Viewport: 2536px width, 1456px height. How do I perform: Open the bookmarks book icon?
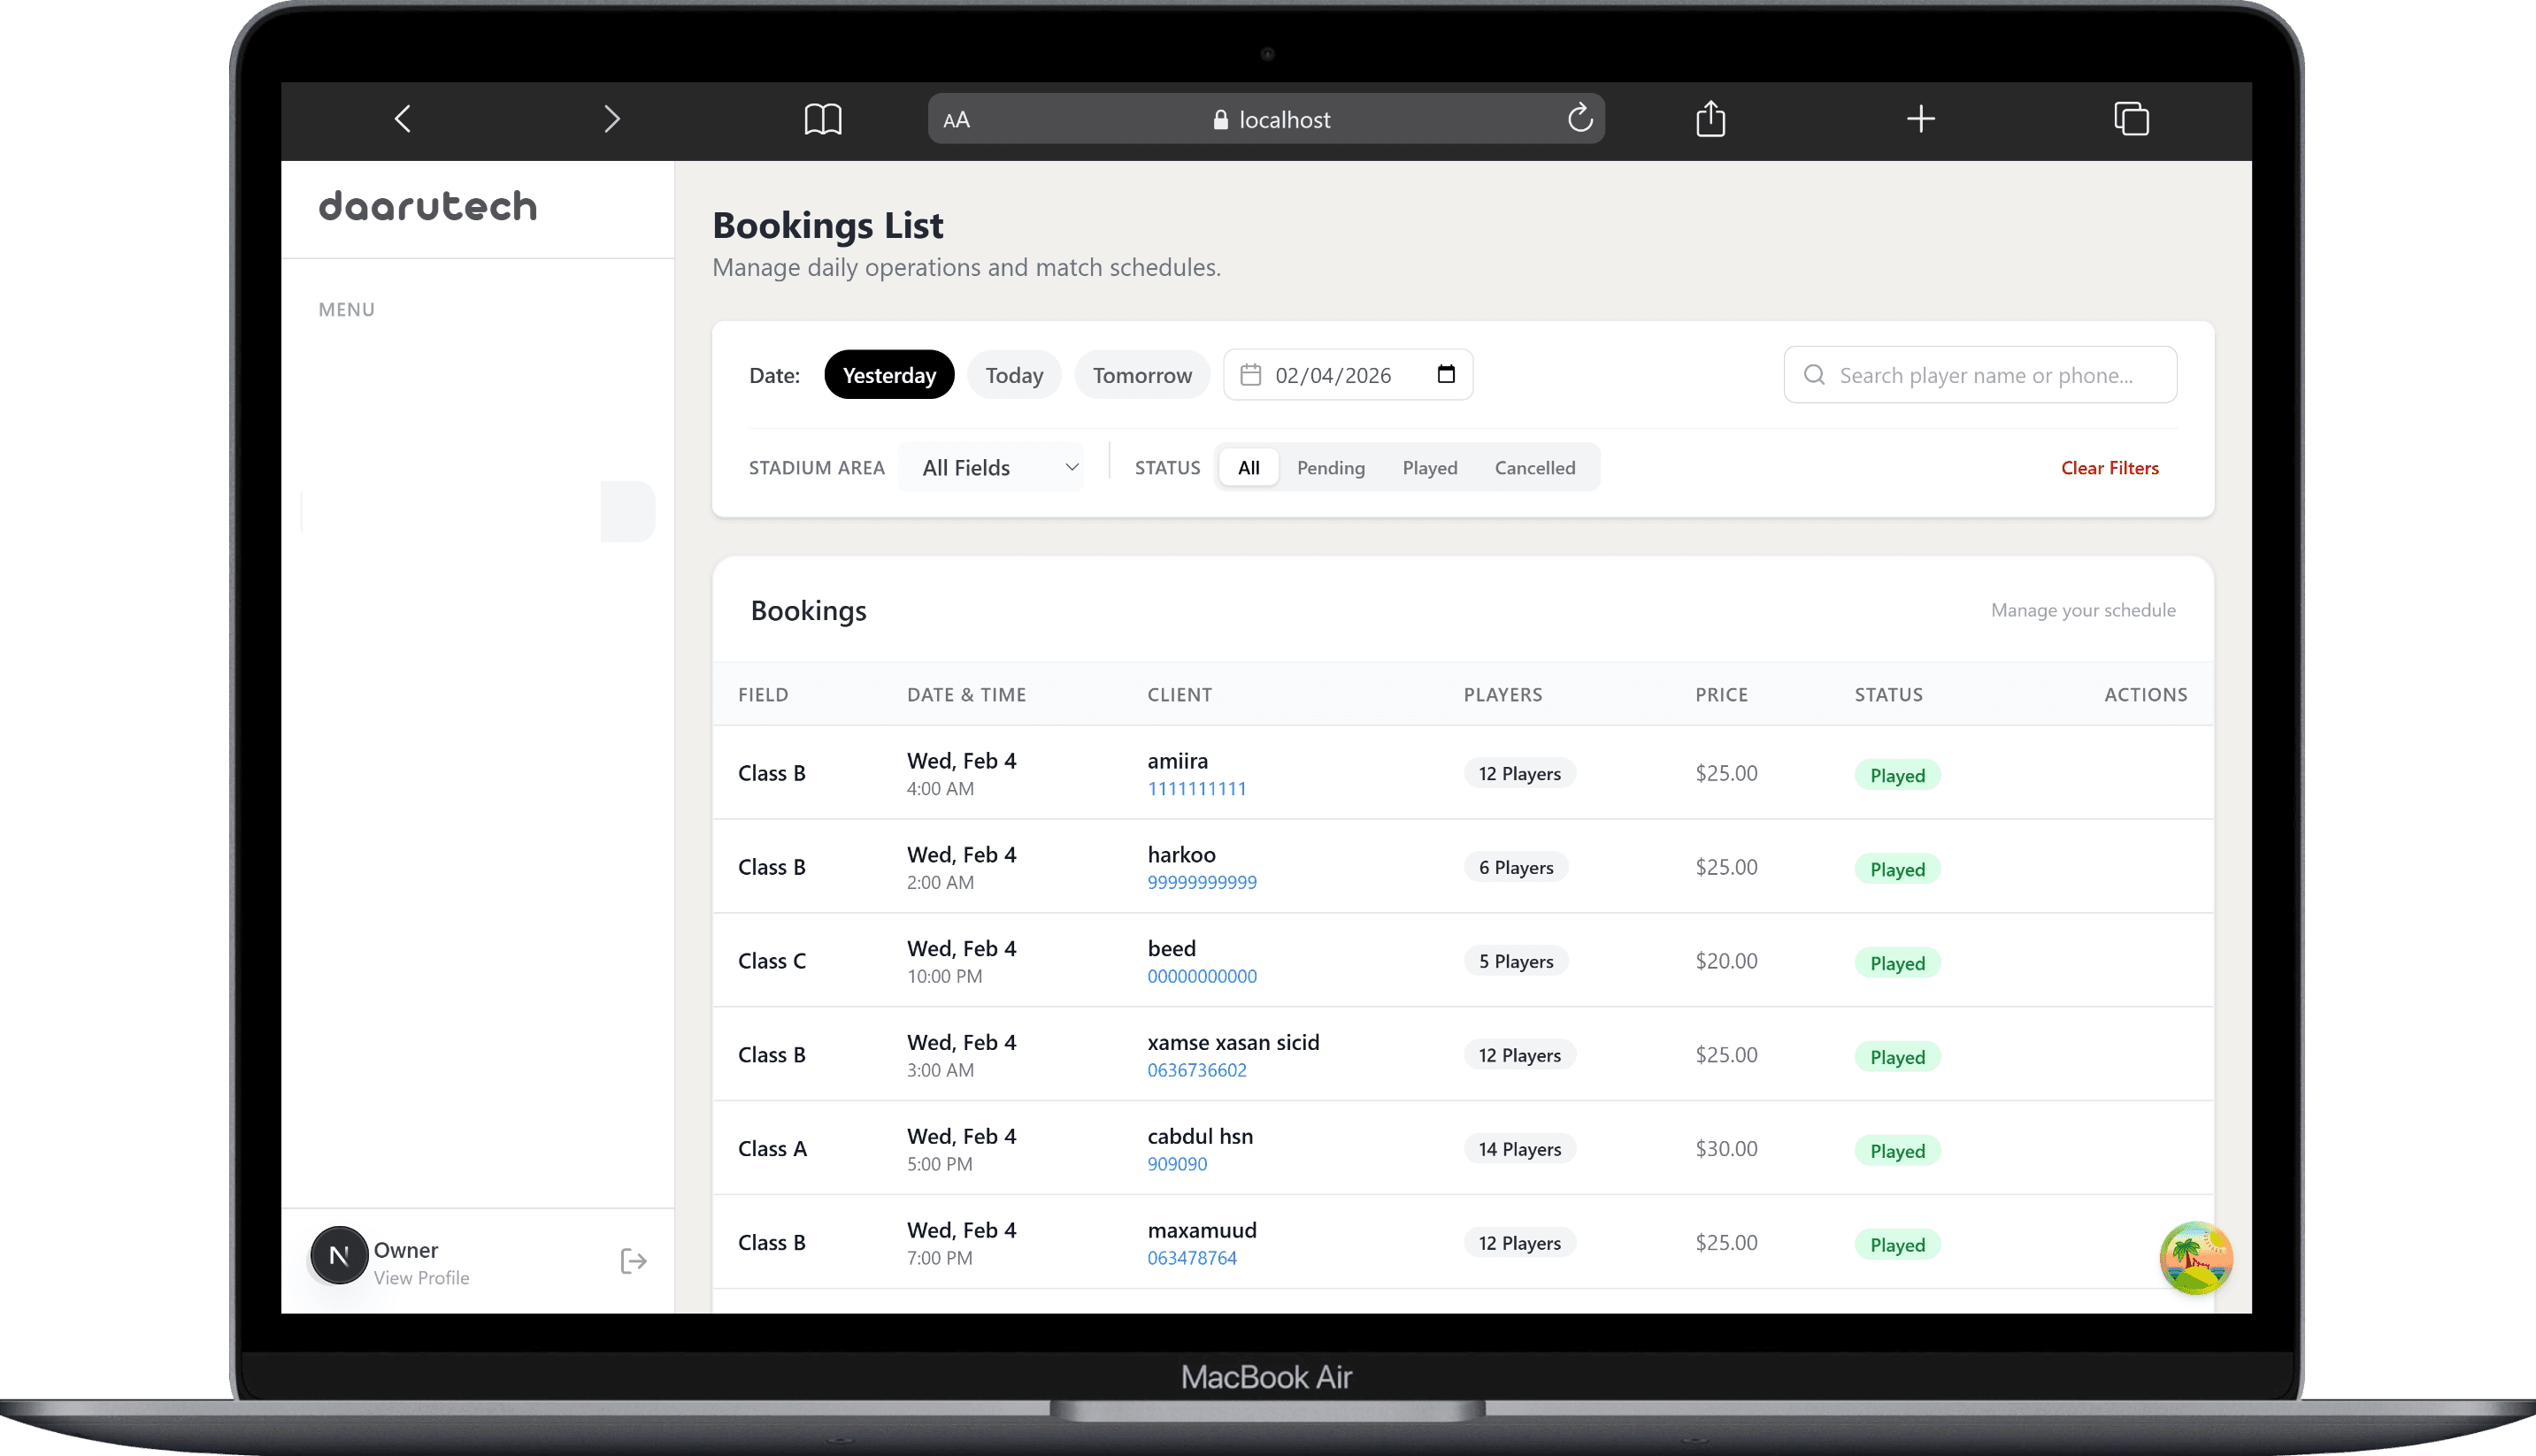click(x=822, y=118)
